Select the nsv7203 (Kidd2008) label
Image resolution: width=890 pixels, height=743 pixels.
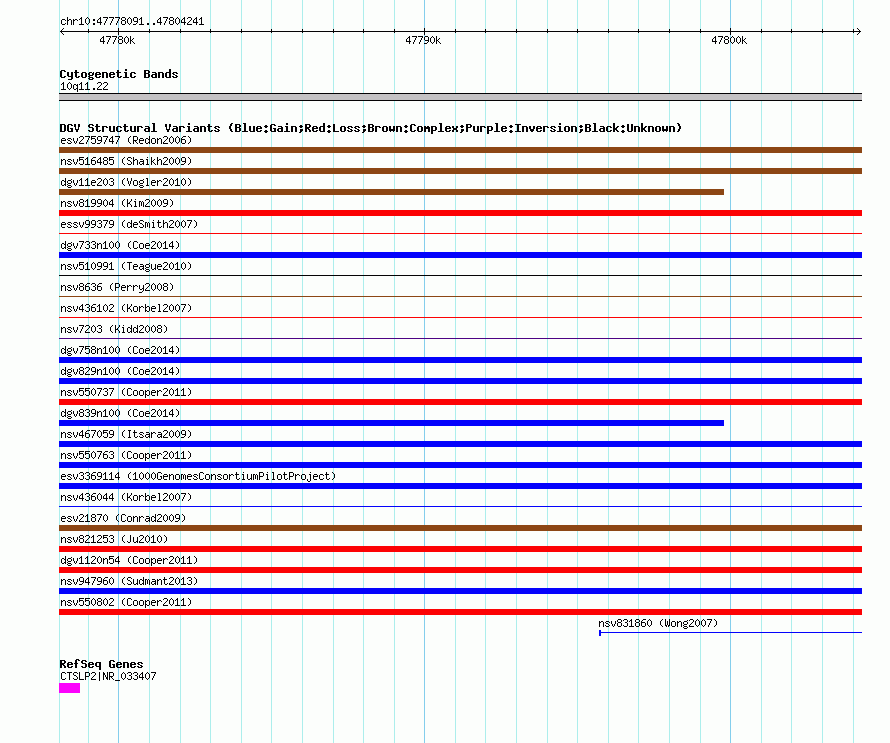point(114,329)
